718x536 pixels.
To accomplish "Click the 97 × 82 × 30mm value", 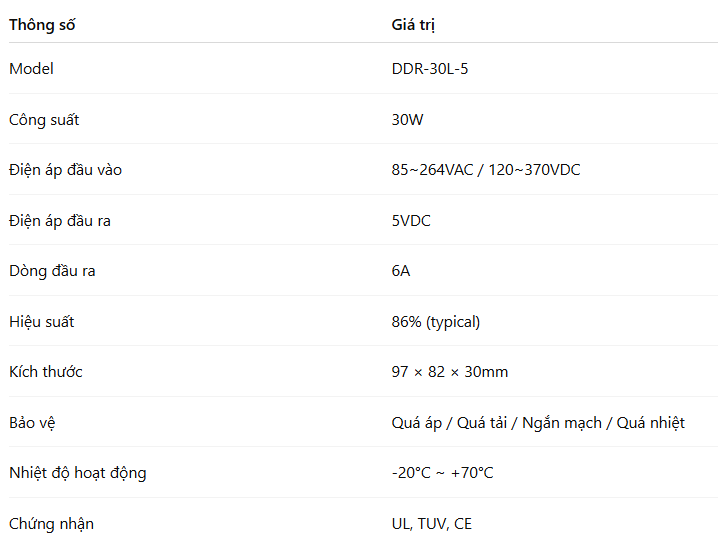I will tap(450, 372).
